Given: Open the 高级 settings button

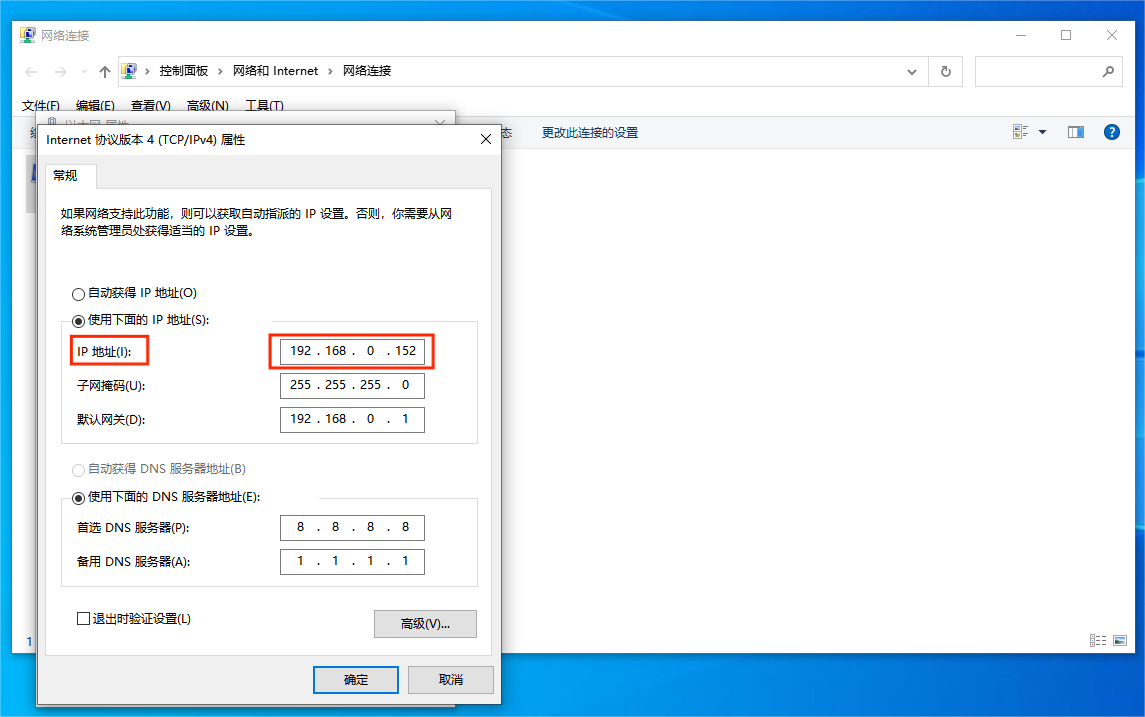Looking at the screenshot, I should (x=425, y=623).
